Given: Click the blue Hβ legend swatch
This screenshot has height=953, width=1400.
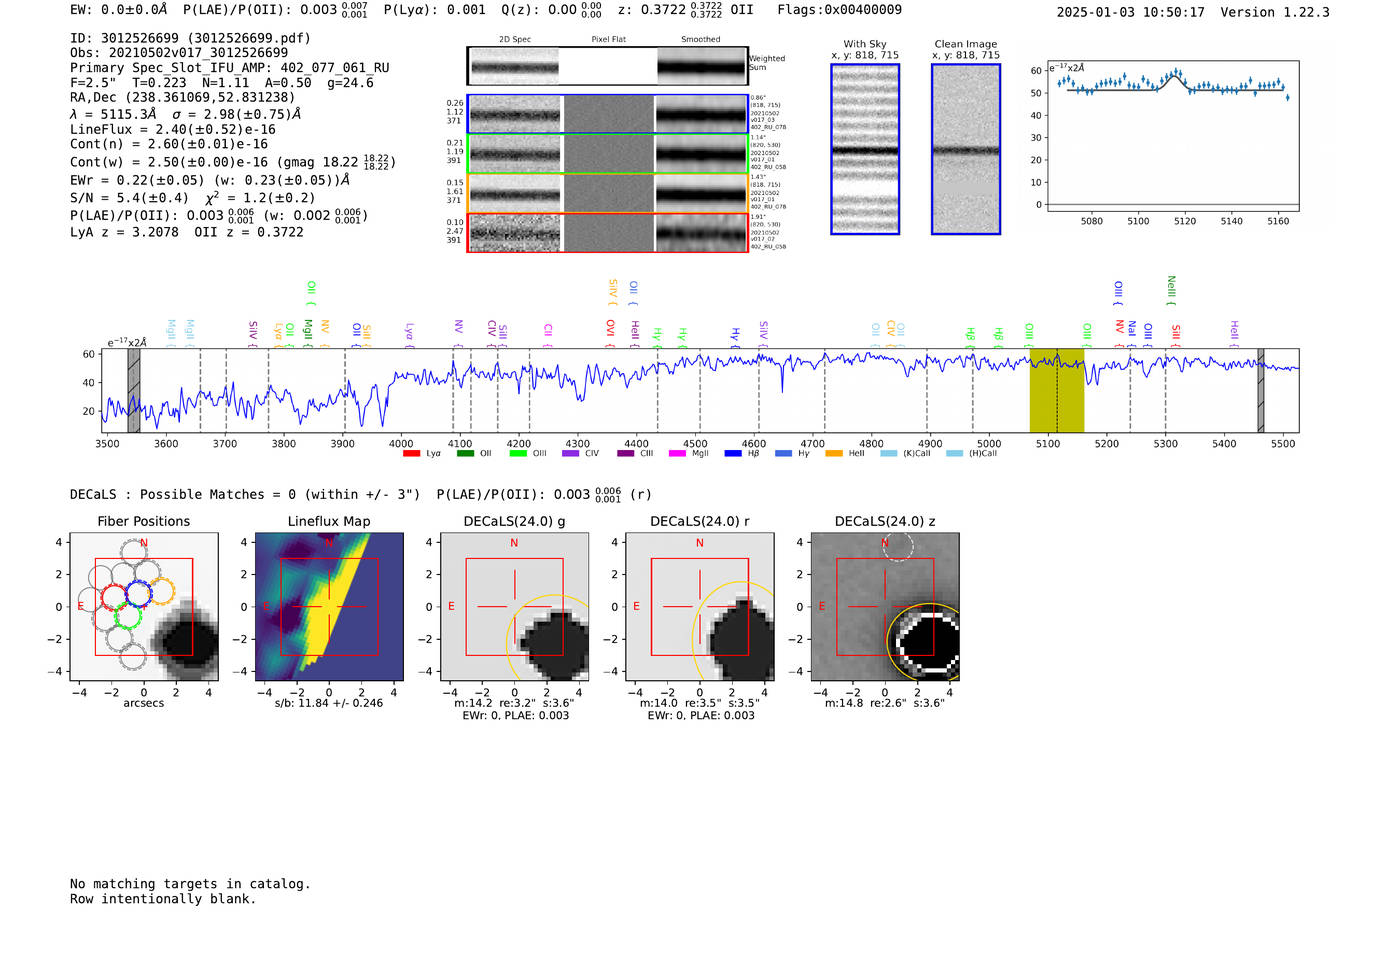Looking at the screenshot, I should click(x=733, y=454).
